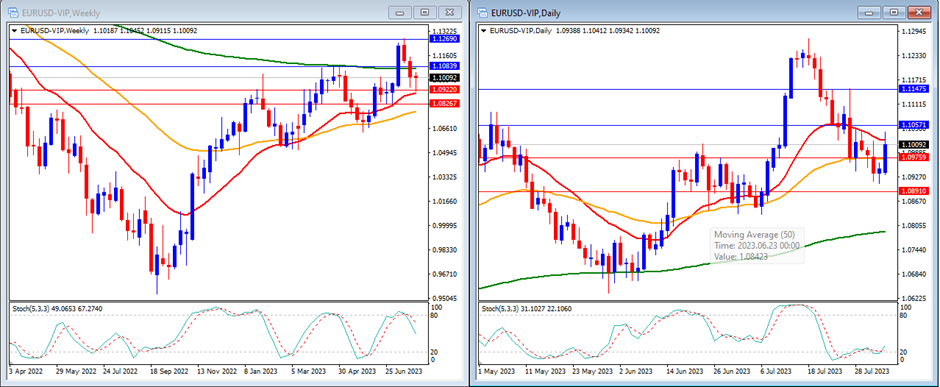This screenshot has width=940, height=387.
Task: Select the blue 1.12690 price label
Action: (444, 38)
